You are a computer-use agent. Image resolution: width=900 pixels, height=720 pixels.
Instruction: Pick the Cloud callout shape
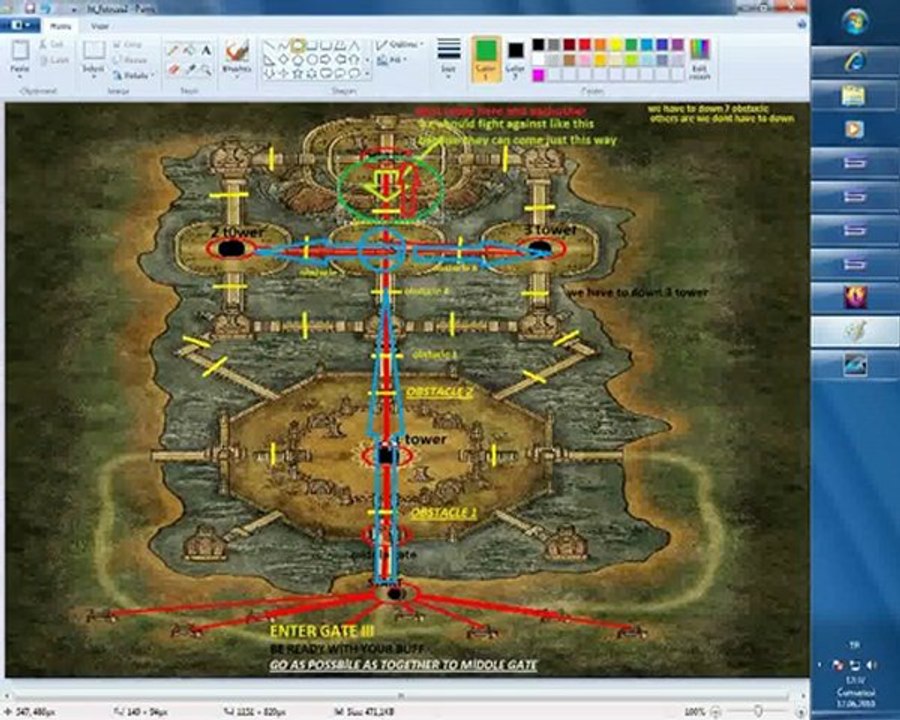pyautogui.click(x=355, y=74)
